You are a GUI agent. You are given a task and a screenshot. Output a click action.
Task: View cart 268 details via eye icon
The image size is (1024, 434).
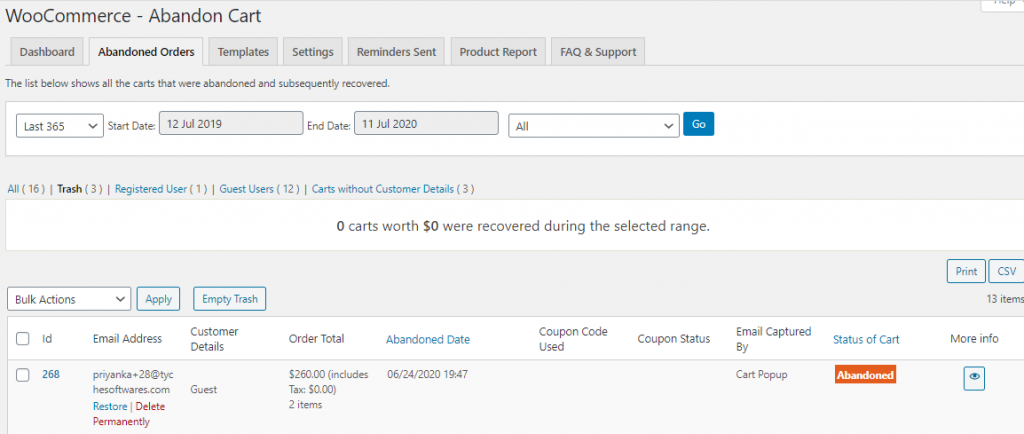pos(974,377)
